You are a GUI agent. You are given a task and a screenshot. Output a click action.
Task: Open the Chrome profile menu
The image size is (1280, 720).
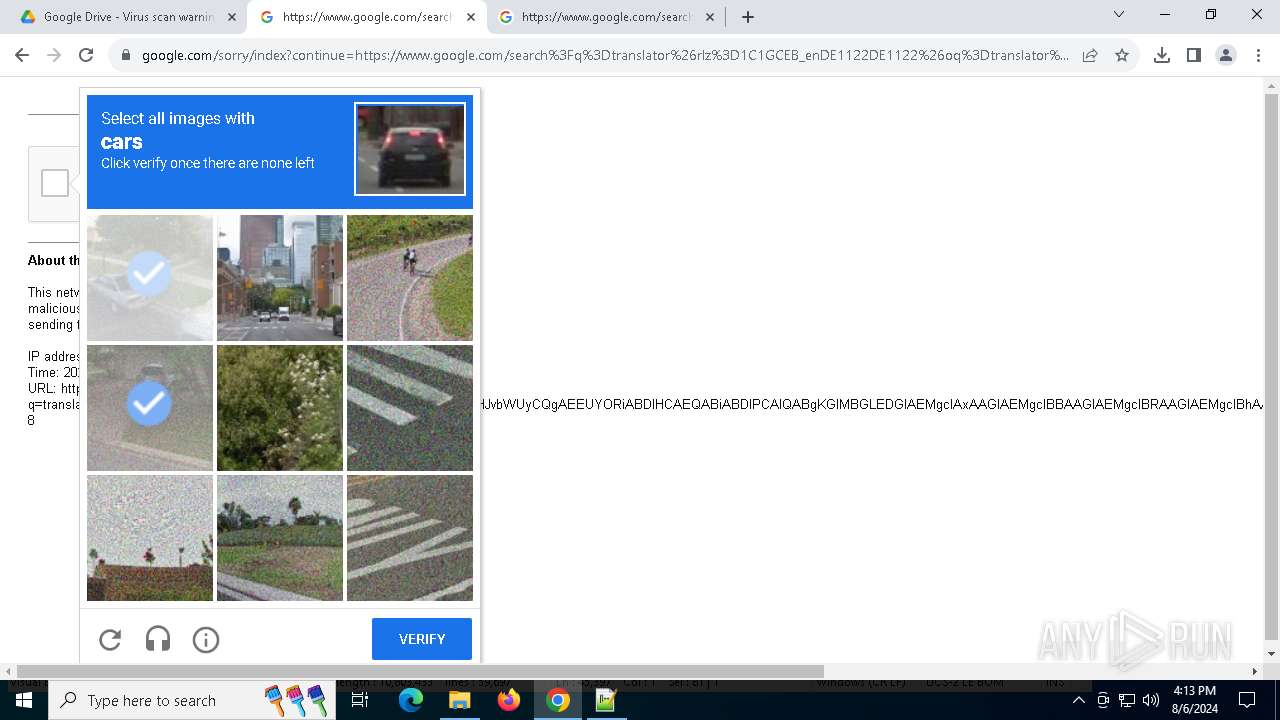[1226, 55]
